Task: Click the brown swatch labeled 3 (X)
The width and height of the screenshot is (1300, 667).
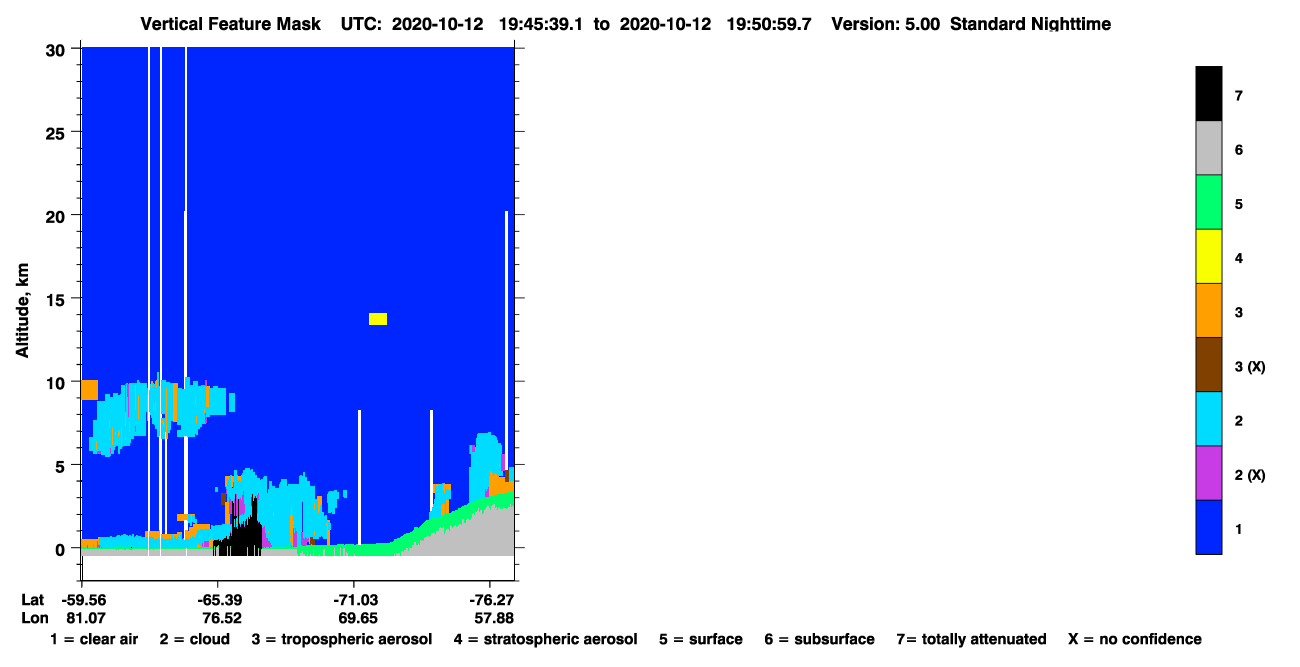Action: [1208, 364]
